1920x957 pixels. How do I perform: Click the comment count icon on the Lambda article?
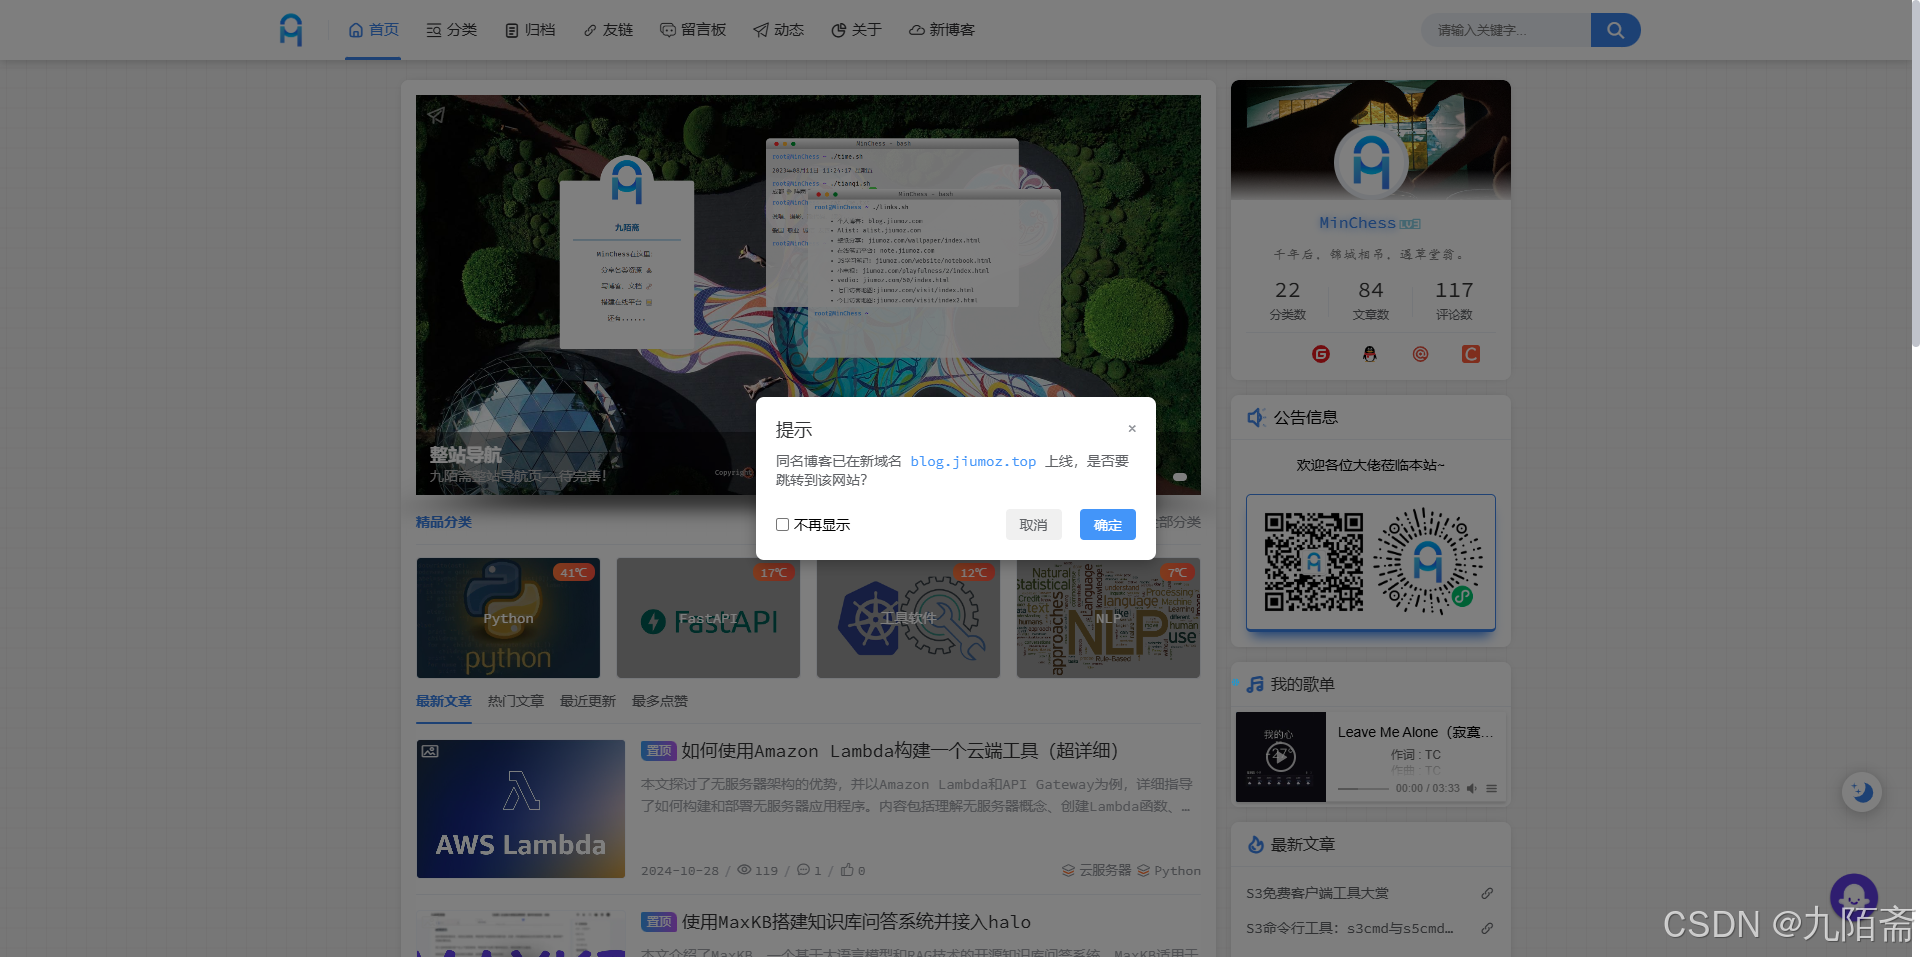803,870
